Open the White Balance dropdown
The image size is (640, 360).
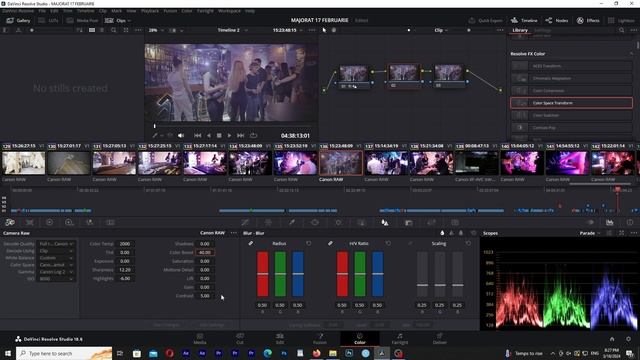click(x=56, y=258)
